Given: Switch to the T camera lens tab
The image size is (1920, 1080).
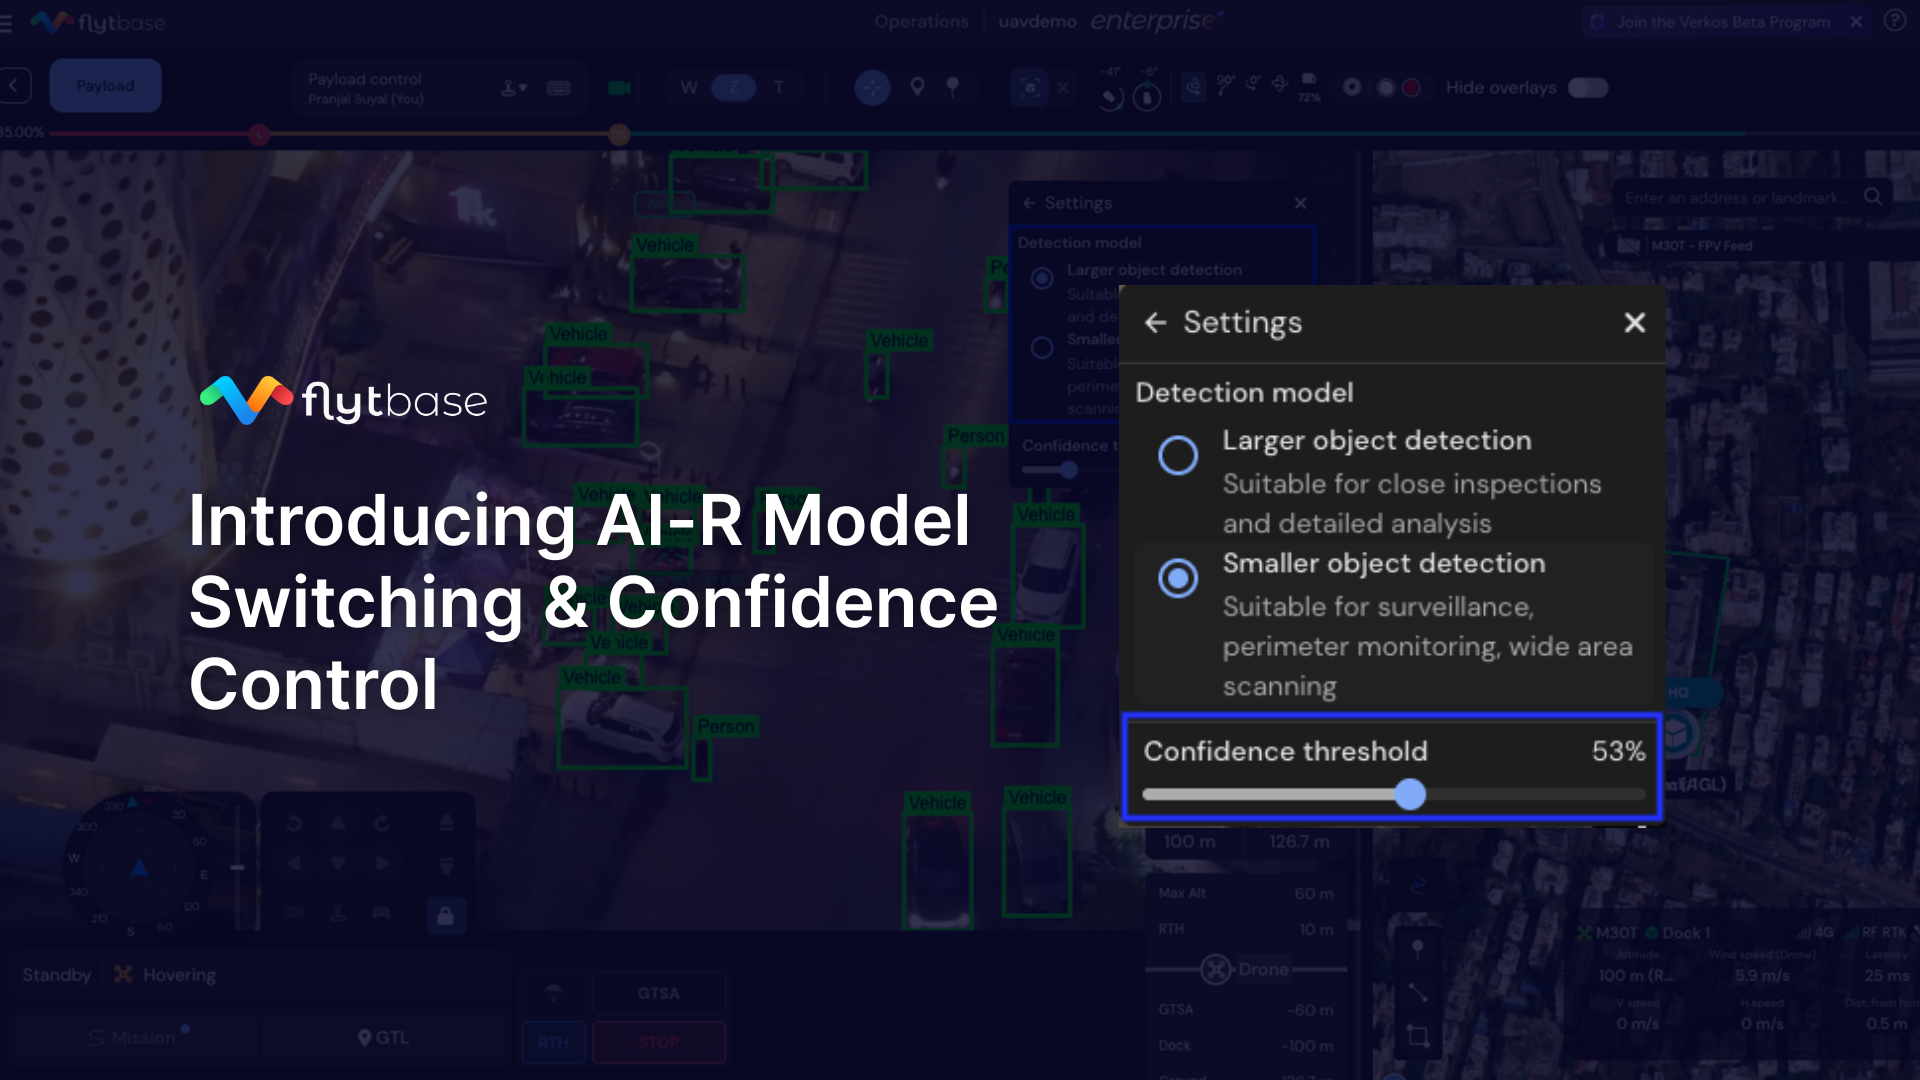Looking at the screenshot, I should (x=779, y=88).
